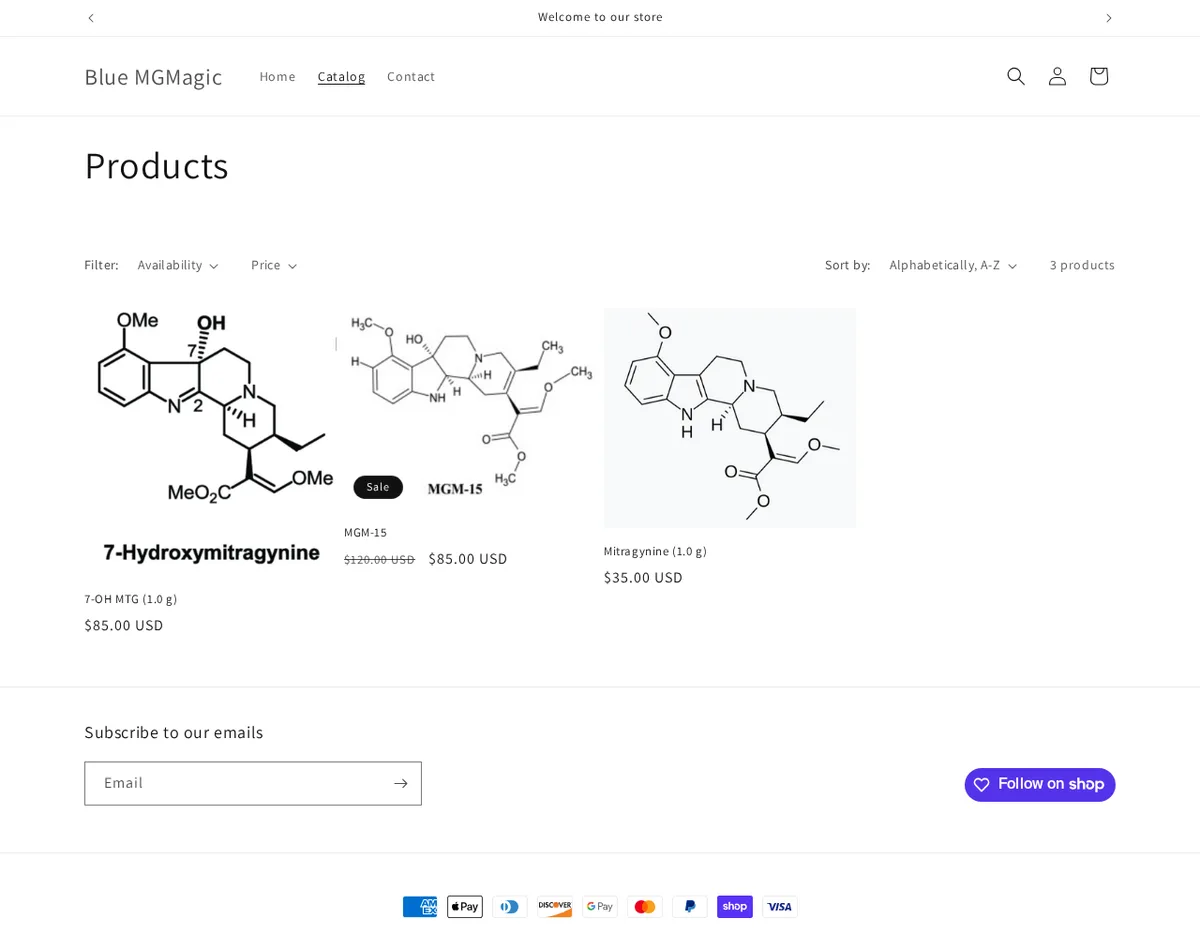
Task: Click the 'Products' page heading
Action: click(157, 165)
